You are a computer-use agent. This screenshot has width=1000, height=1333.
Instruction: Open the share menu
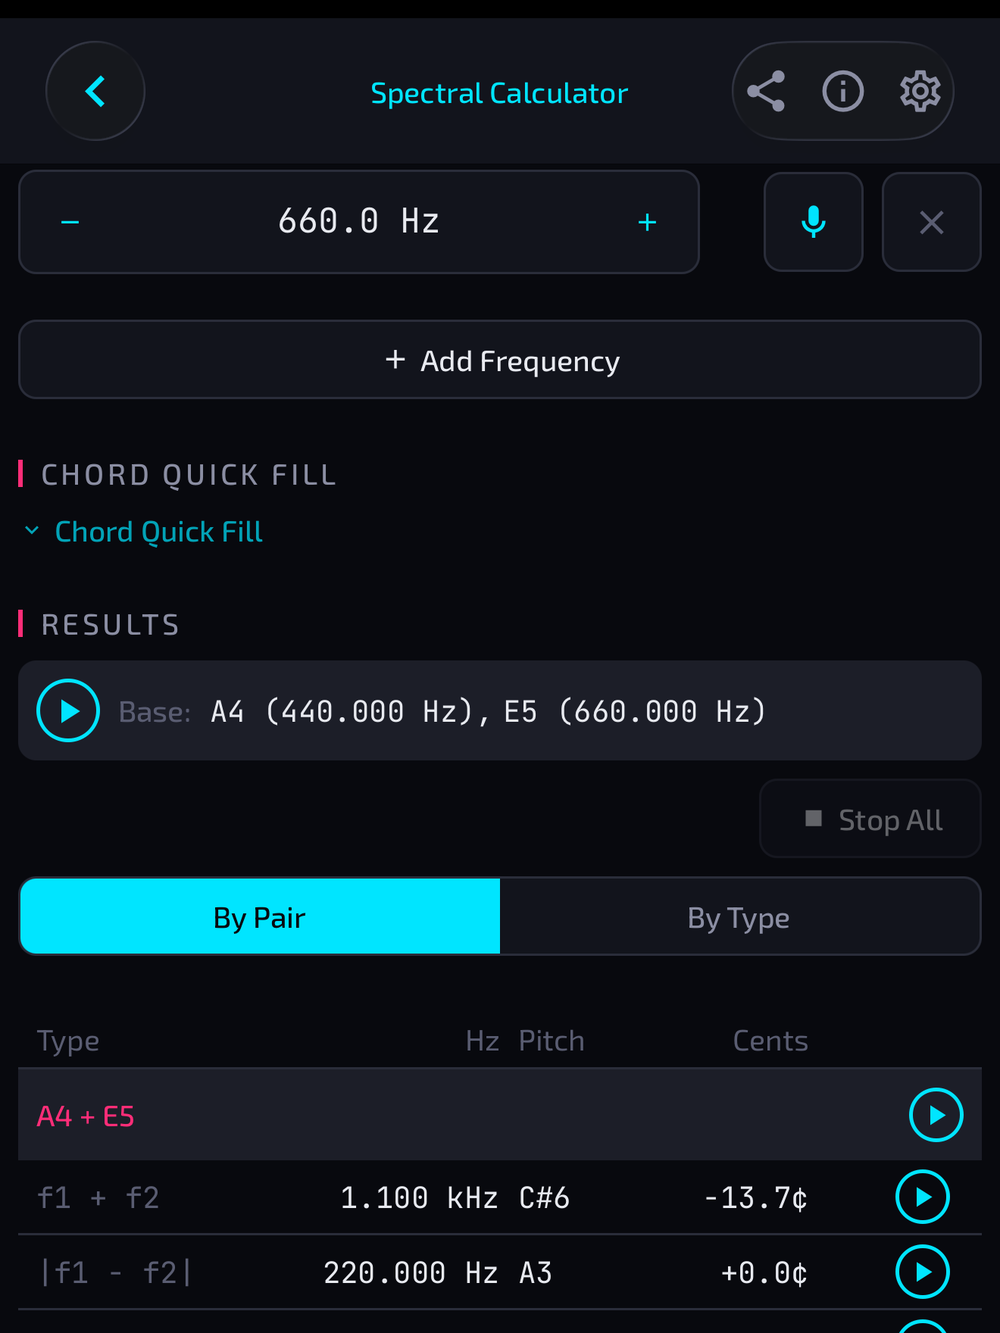pyautogui.click(x=766, y=91)
